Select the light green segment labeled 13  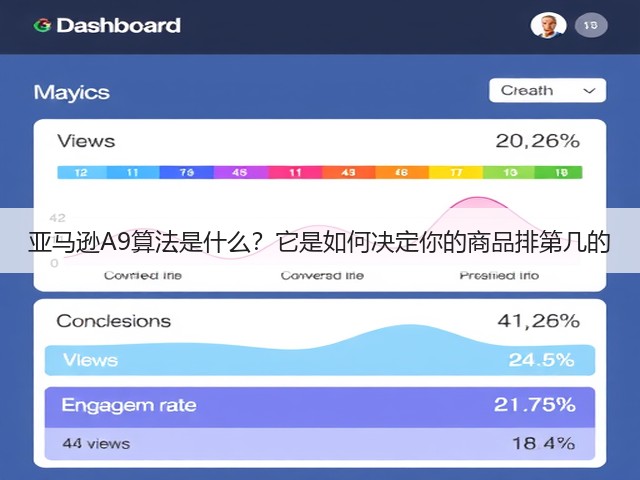point(509,172)
